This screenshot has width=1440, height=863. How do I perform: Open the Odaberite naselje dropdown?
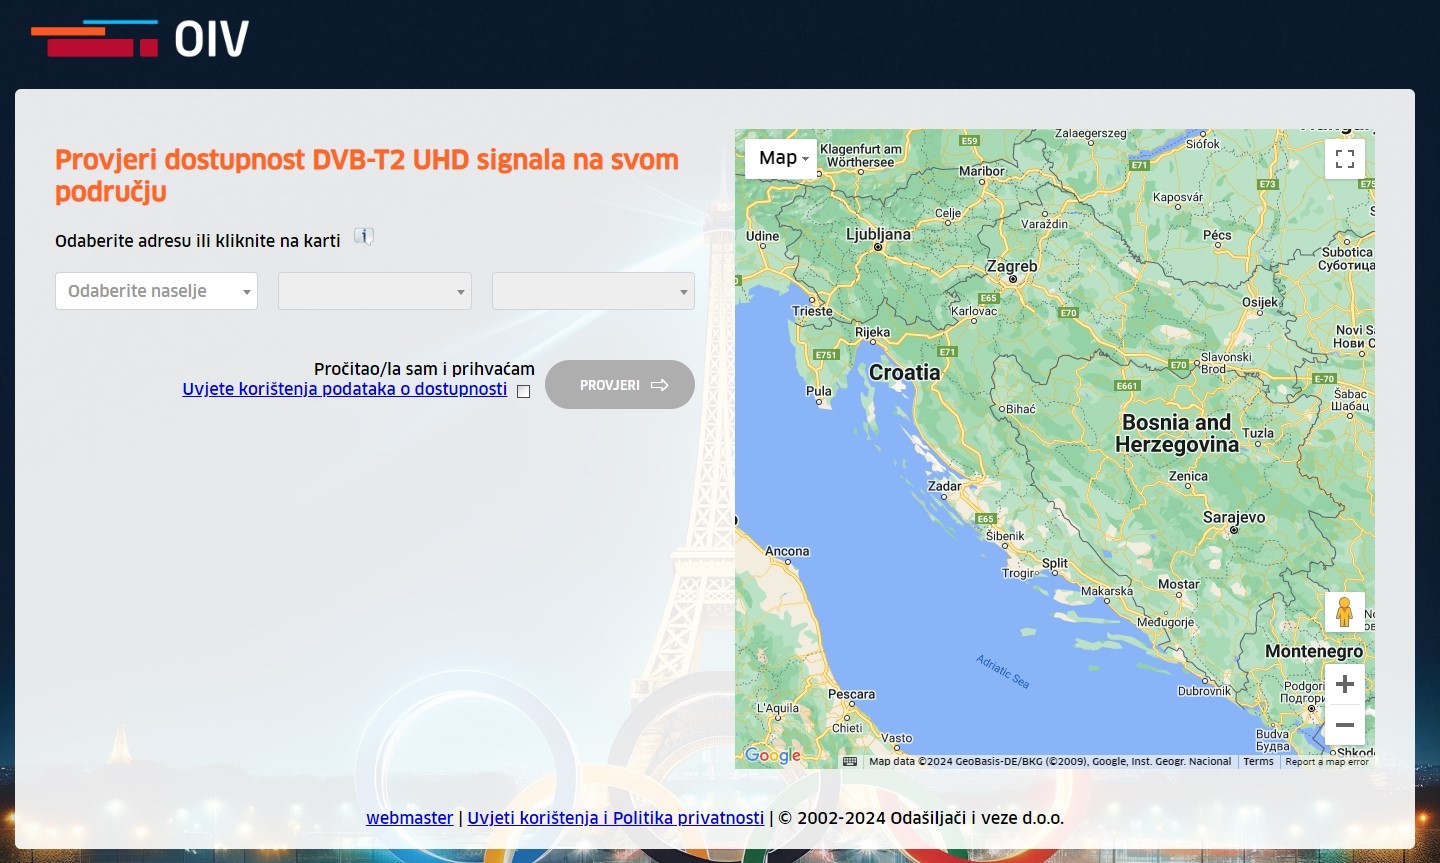[156, 291]
